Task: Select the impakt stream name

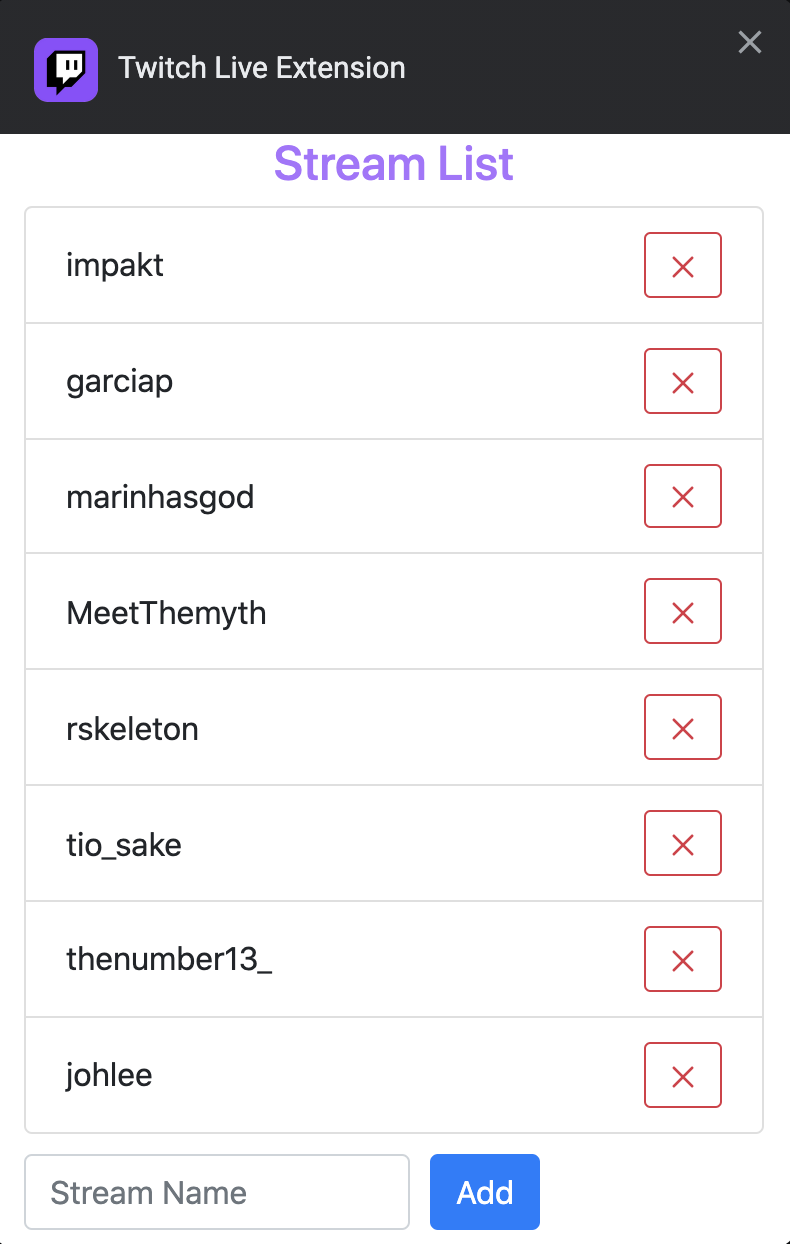Action: click(x=115, y=266)
